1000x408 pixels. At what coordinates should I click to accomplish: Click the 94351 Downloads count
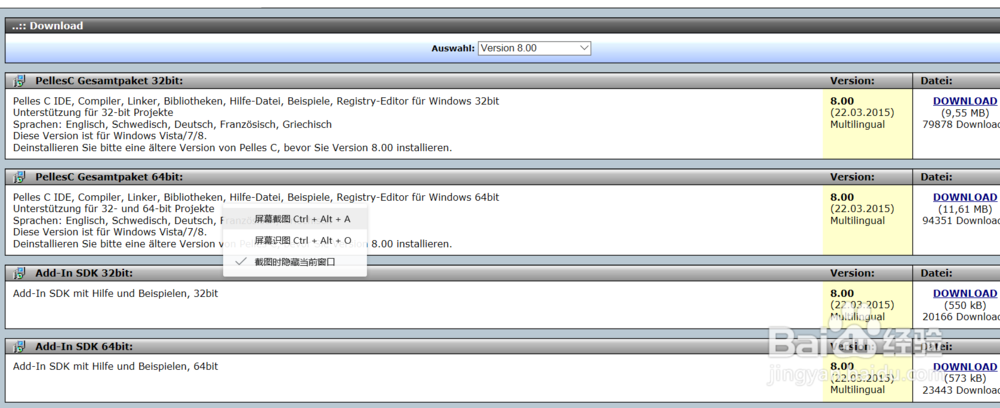pos(961,221)
